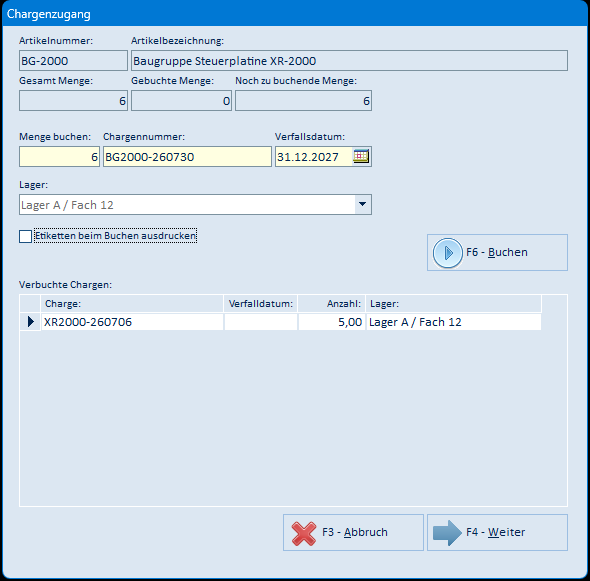Click the Verfalldatum column header

[x=260, y=304]
